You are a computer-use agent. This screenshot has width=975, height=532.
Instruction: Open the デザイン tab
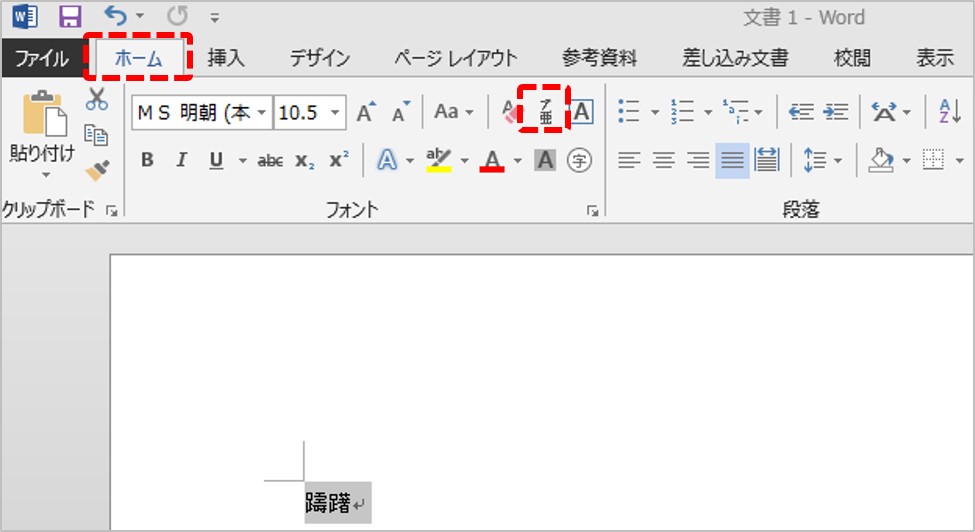point(320,58)
